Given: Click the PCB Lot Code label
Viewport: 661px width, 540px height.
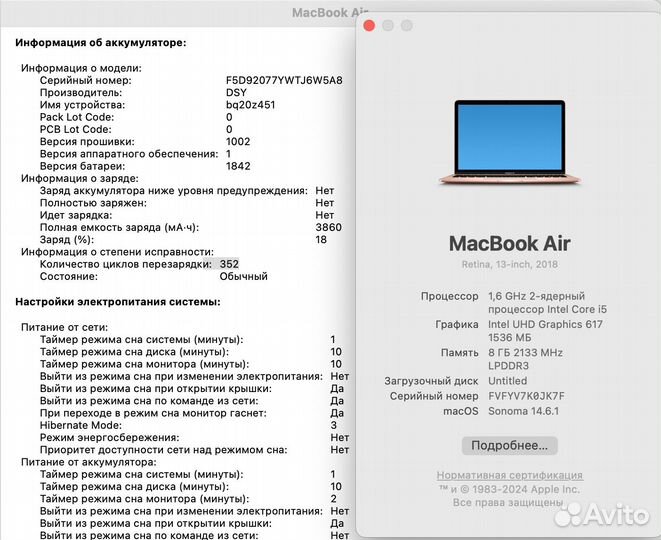Looking at the screenshot, I should (x=76, y=129).
